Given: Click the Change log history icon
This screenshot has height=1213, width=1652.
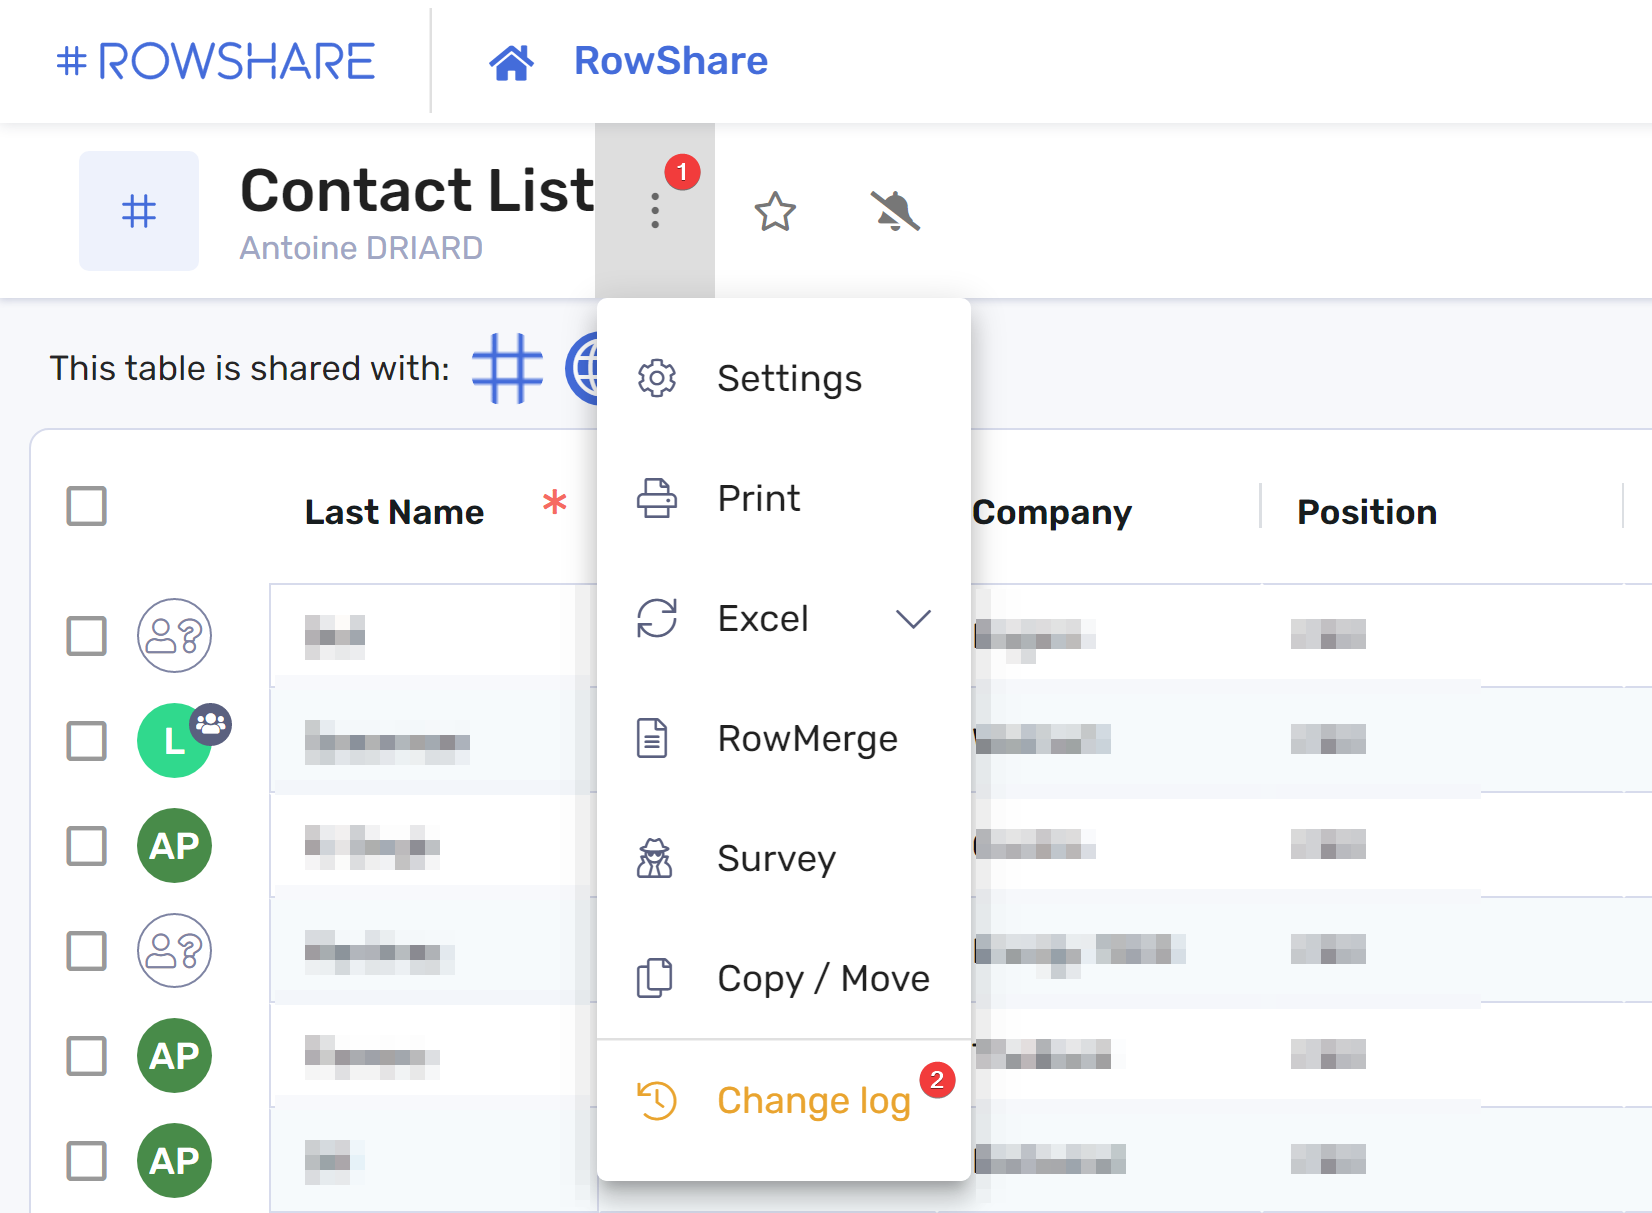Looking at the screenshot, I should [x=657, y=1100].
